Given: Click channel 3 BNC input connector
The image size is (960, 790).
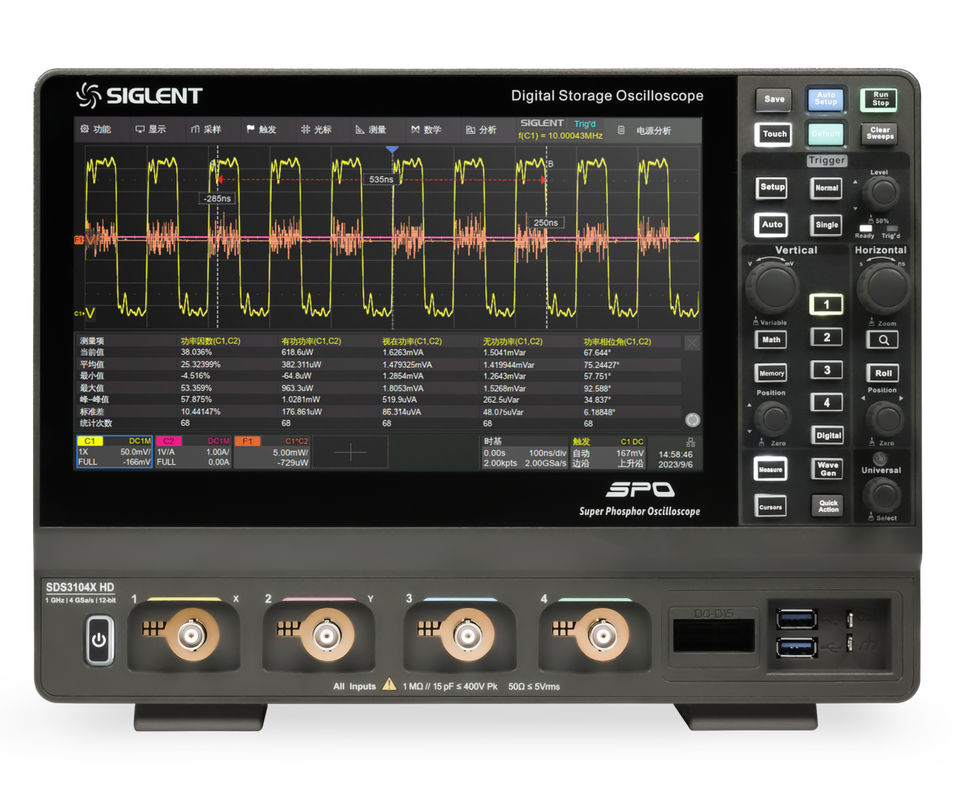Looking at the screenshot, I should click(x=467, y=635).
